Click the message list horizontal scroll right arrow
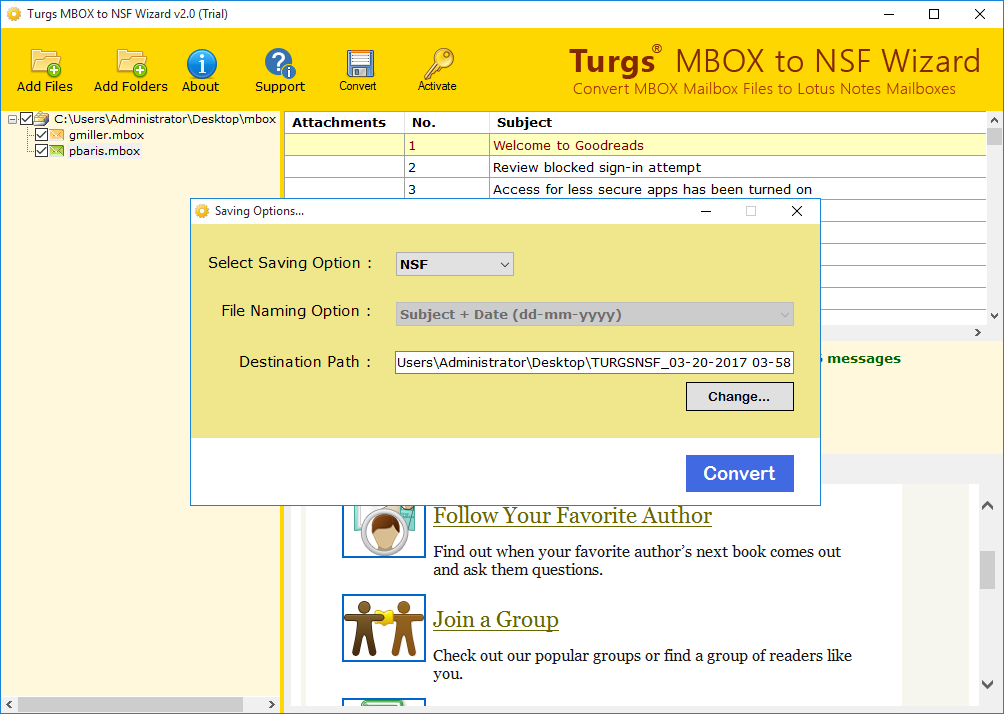The height and width of the screenshot is (714, 1004). 978,332
